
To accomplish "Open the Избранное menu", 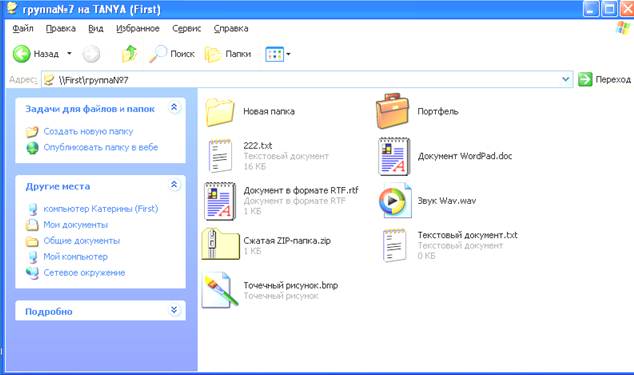I will tap(138, 28).
